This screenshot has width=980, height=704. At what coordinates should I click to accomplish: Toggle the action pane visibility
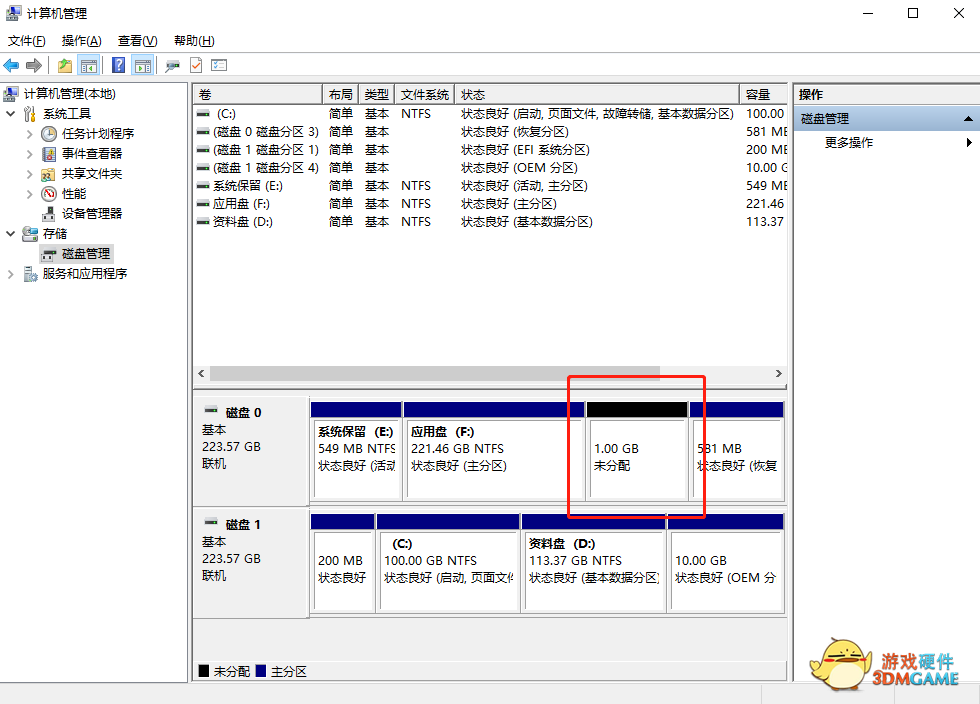coord(144,64)
